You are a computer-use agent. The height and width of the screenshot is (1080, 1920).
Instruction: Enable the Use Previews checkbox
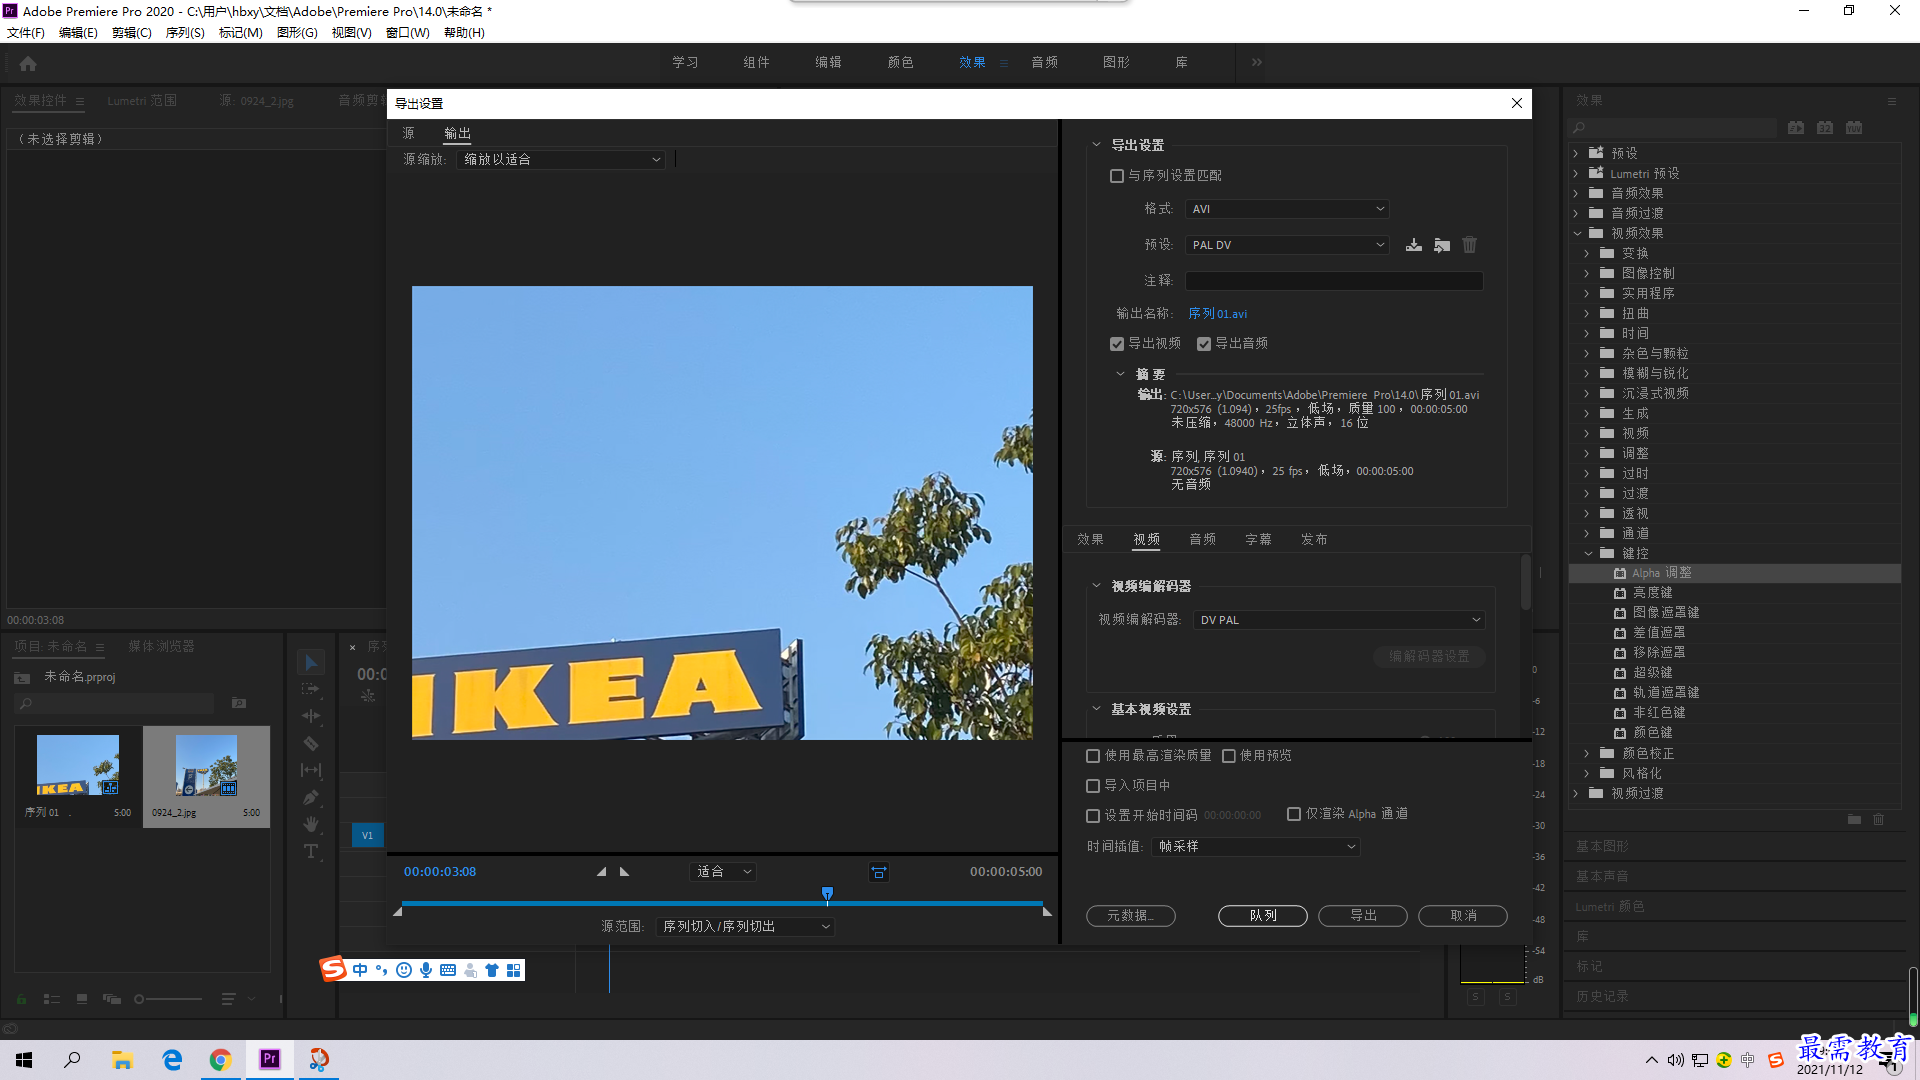(x=1229, y=756)
